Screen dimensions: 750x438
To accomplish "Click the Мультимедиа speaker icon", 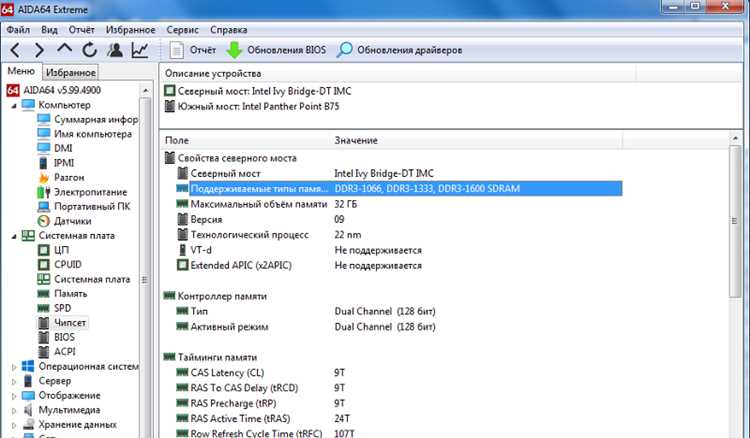I will [x=28, y=410].
